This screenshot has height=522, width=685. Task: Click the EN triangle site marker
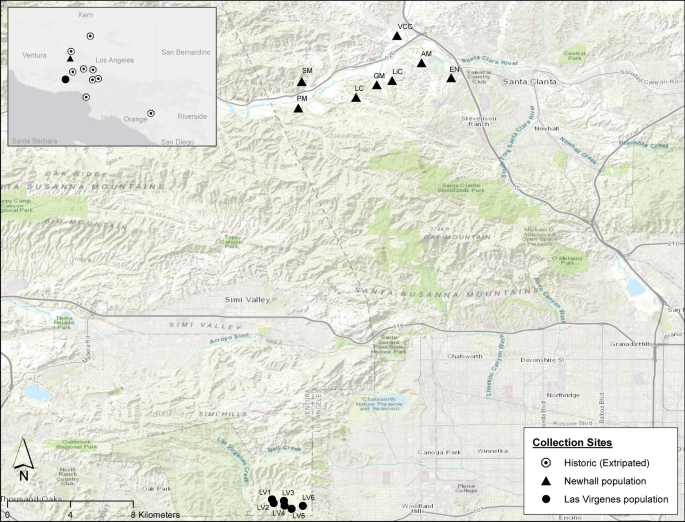point(451,78)
